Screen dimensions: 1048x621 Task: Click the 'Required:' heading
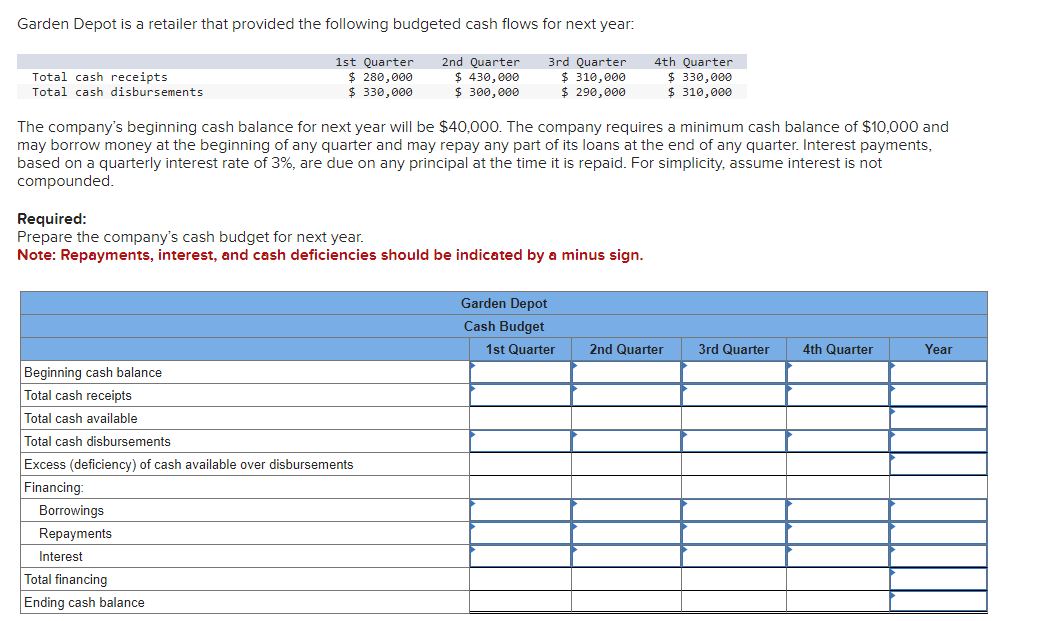(x=51, y=219)
